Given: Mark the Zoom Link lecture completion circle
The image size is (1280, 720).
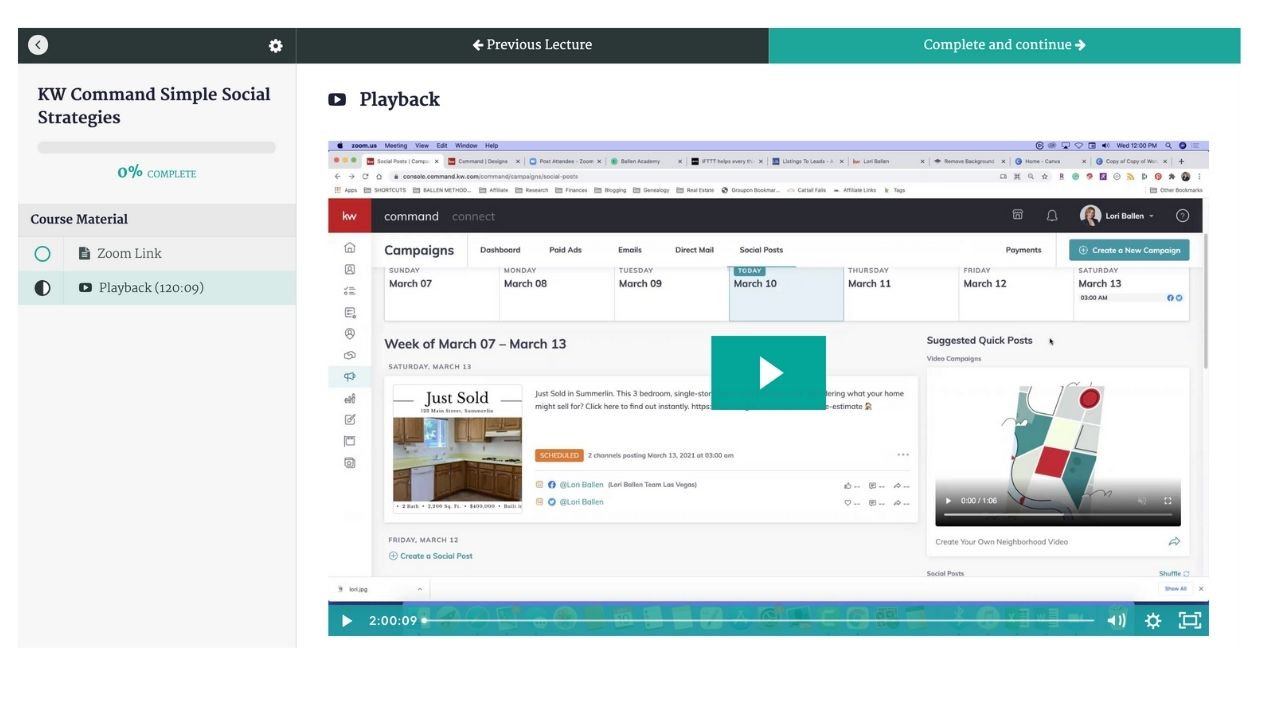Looking at the screenshot, I should click(42, 254).
